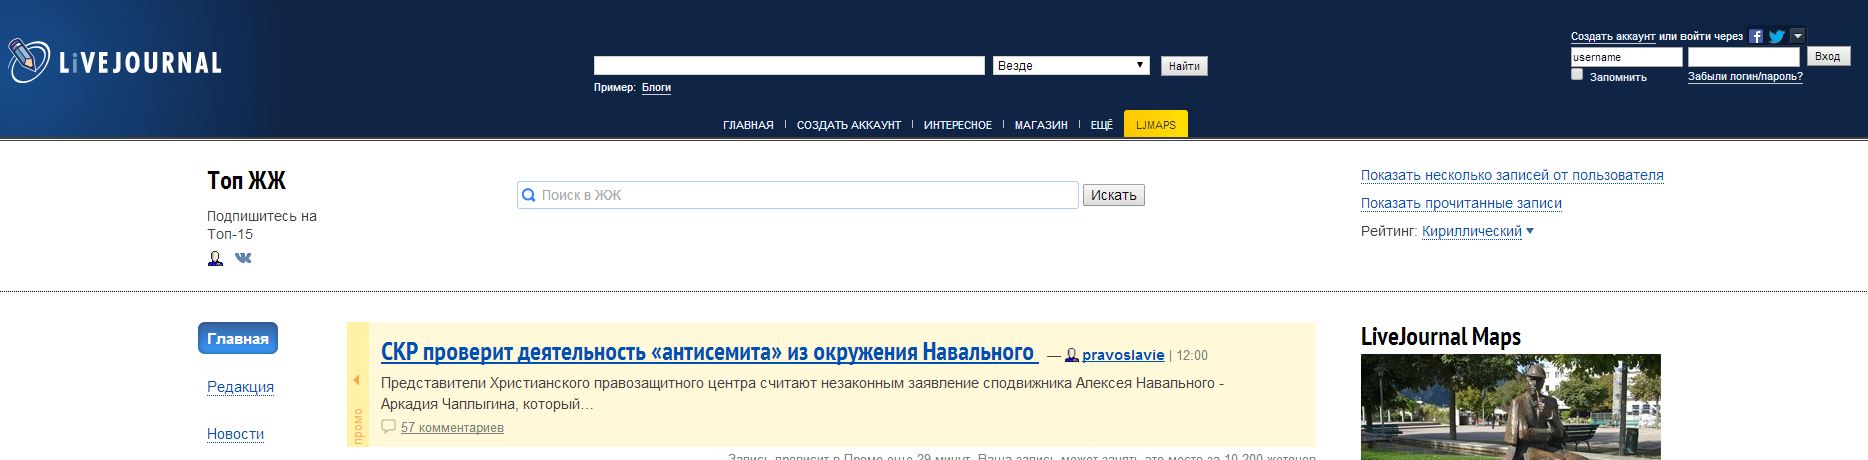Open the Везде search scope dropdown

pyautogui.click(x=1071, y=65)
